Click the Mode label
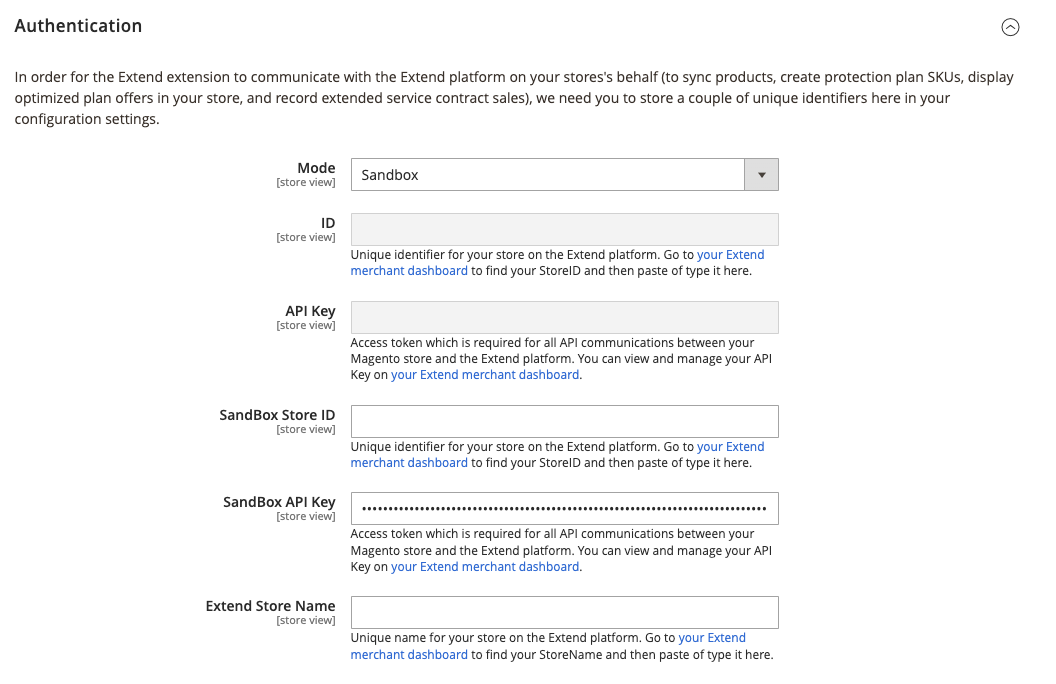 316,168
